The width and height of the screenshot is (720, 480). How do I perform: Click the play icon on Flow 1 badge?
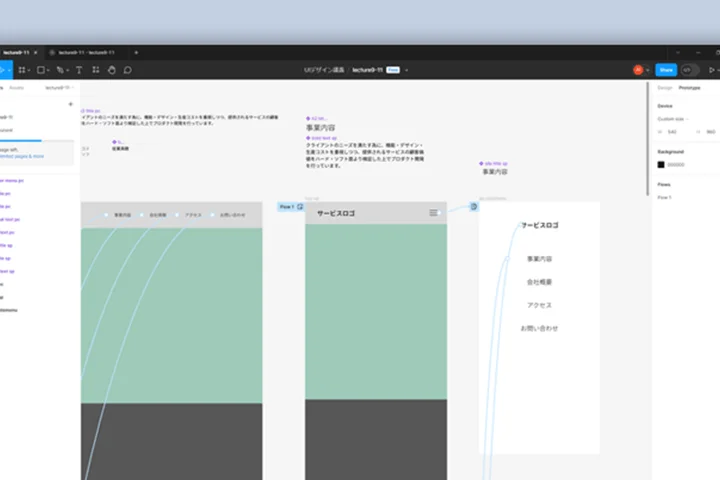(300, 207)
